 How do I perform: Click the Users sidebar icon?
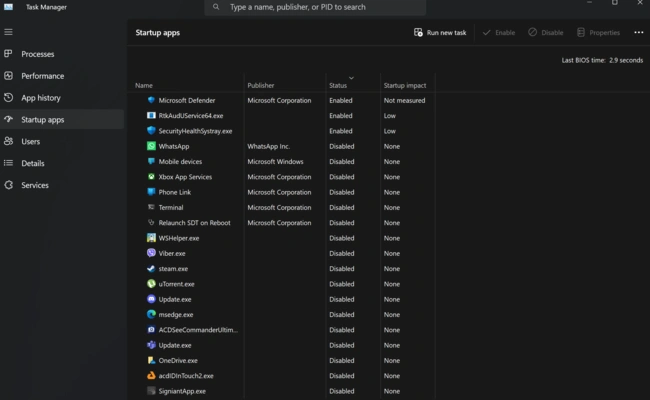click(x=8, y=141)
